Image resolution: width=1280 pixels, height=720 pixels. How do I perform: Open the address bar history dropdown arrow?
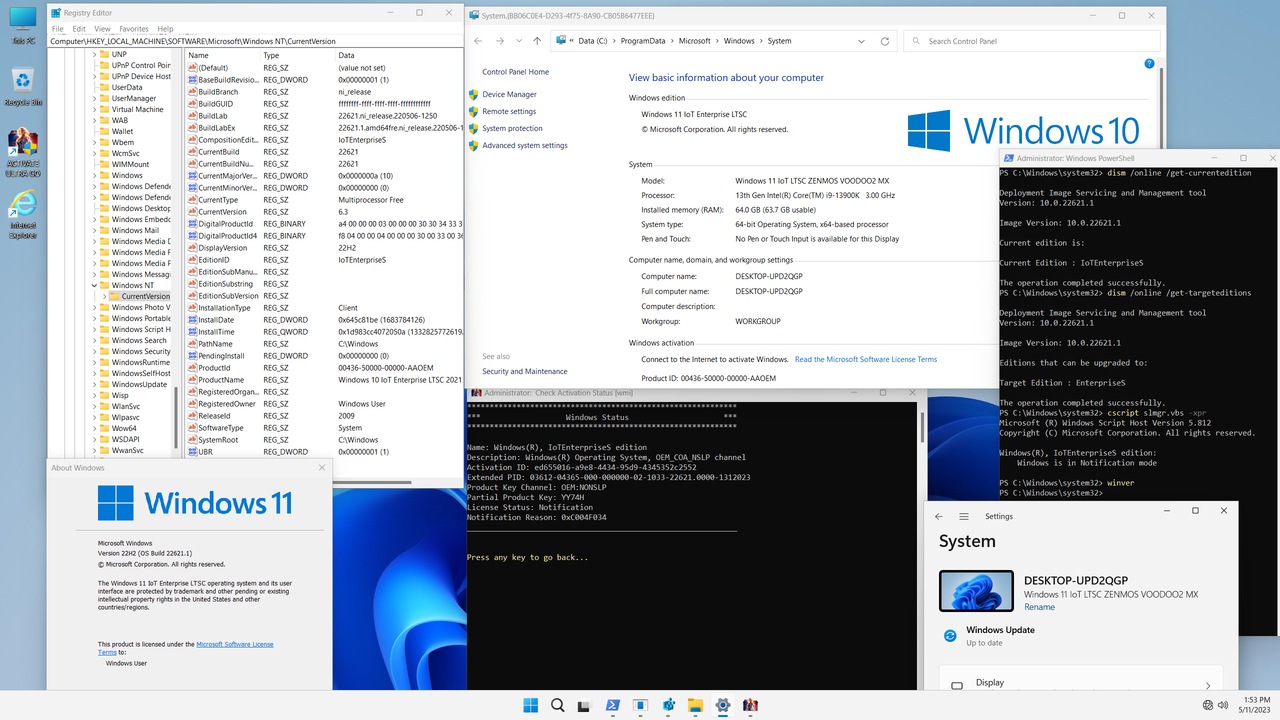[862, 41]
